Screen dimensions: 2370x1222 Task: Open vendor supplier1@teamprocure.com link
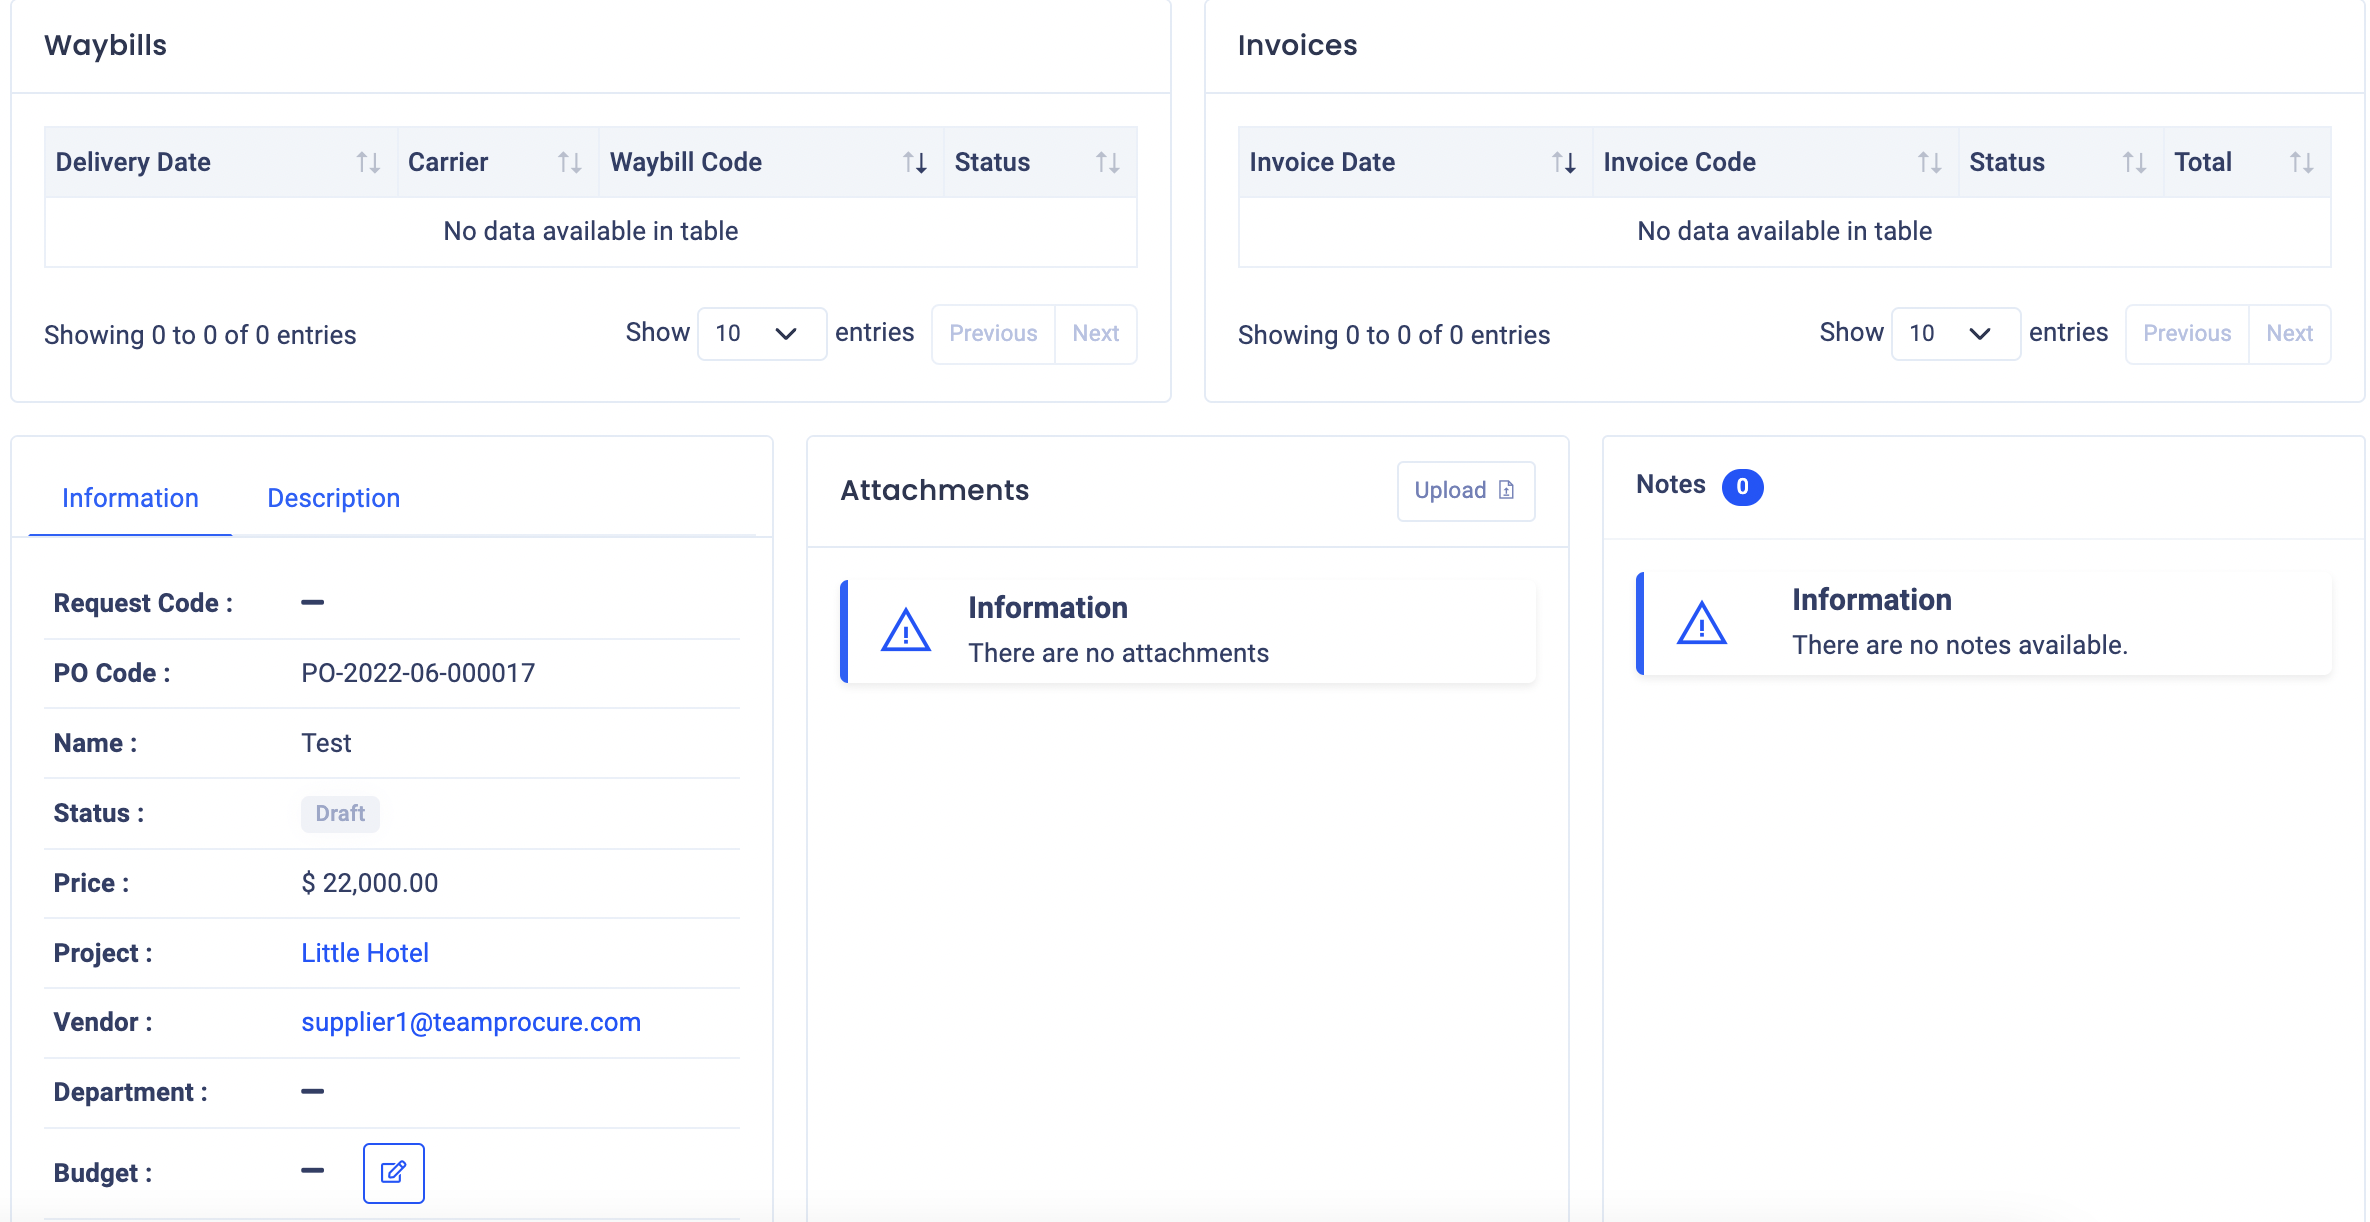tap(471, 1022)
